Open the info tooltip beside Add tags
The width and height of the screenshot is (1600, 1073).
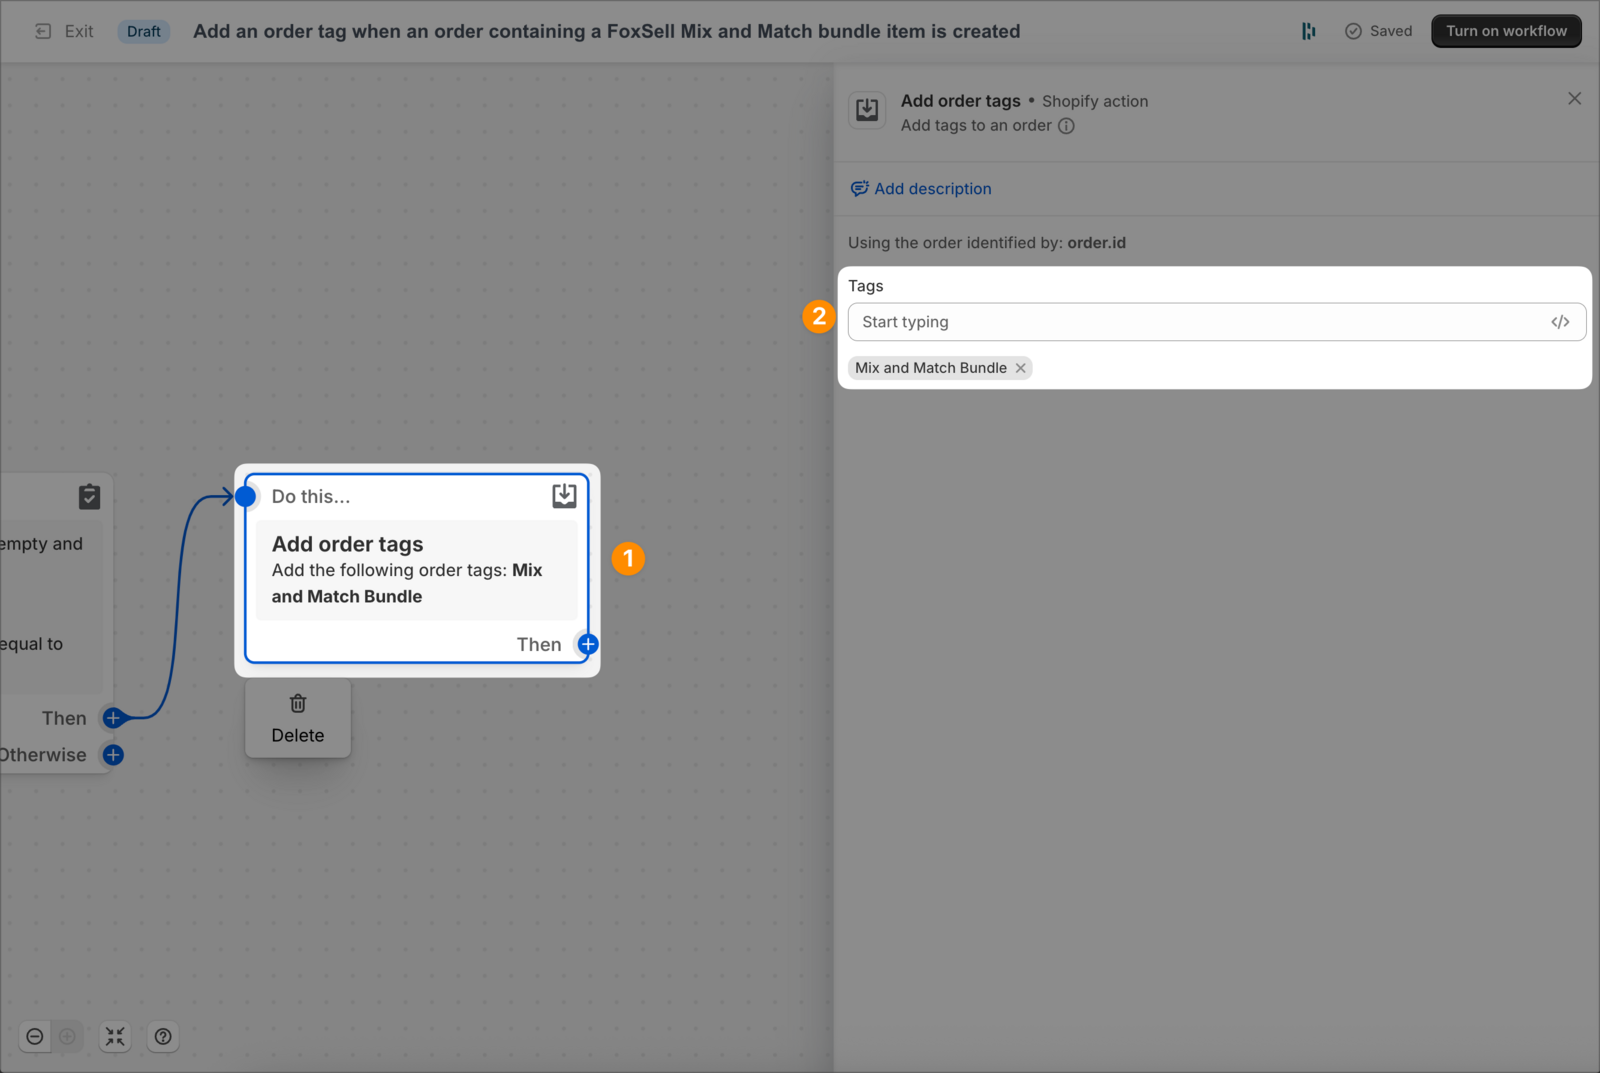pos(1066,126)
